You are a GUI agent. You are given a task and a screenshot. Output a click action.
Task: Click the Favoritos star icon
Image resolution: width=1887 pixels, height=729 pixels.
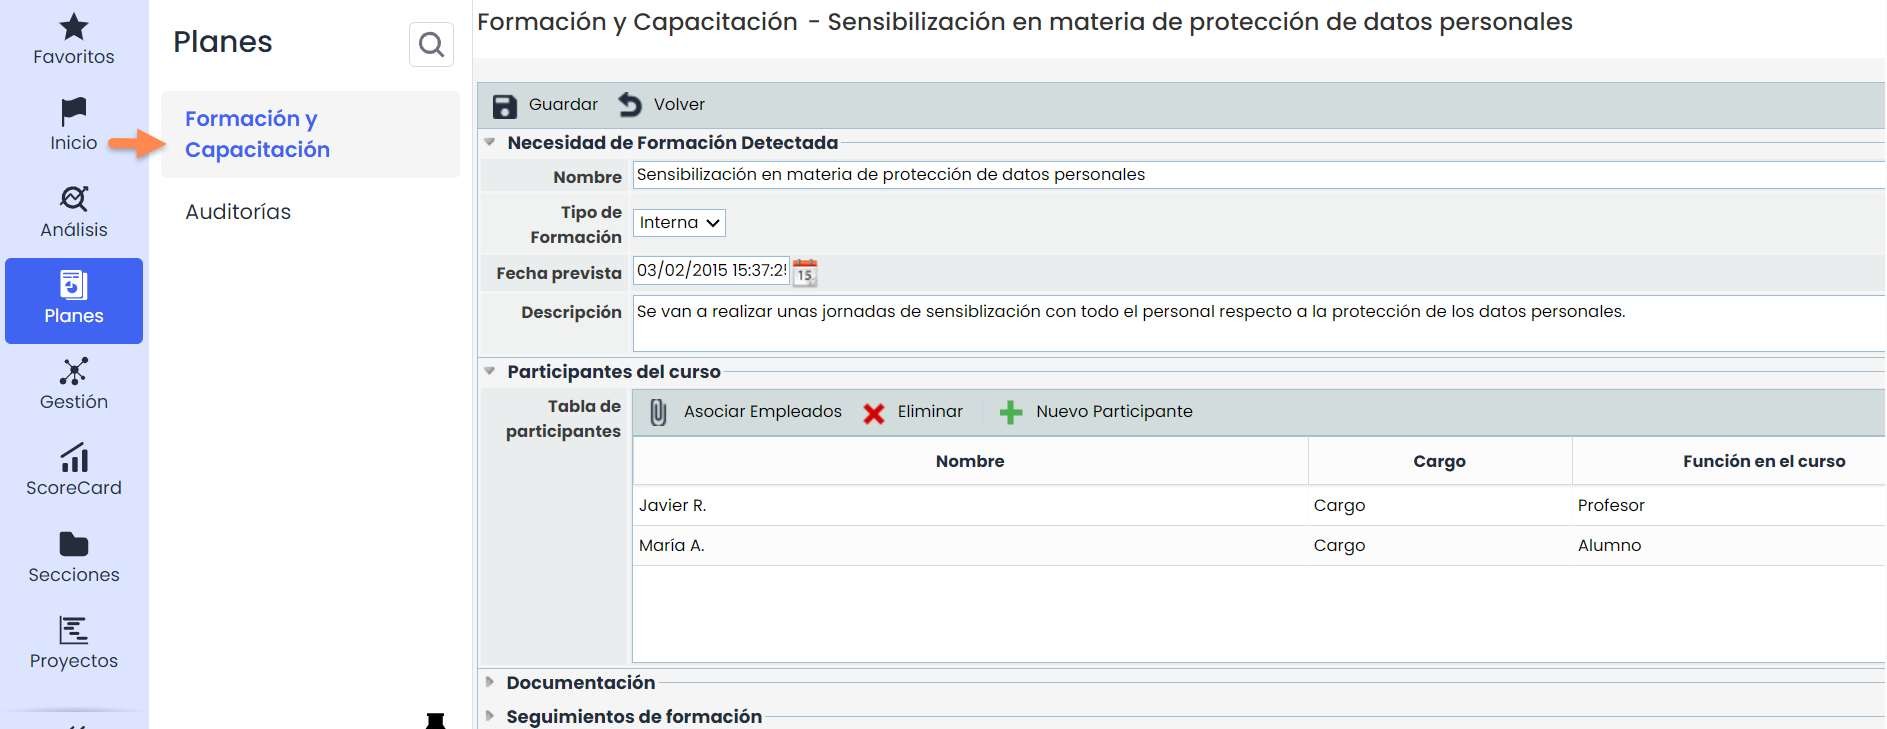(x=74, y=28)
